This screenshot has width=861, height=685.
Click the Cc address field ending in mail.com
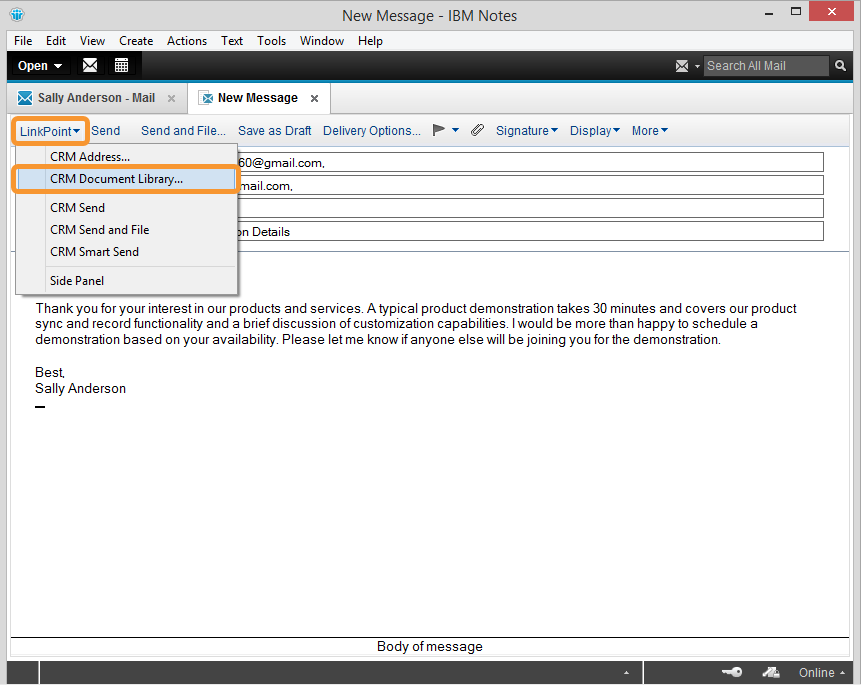(x=530, y=185)
